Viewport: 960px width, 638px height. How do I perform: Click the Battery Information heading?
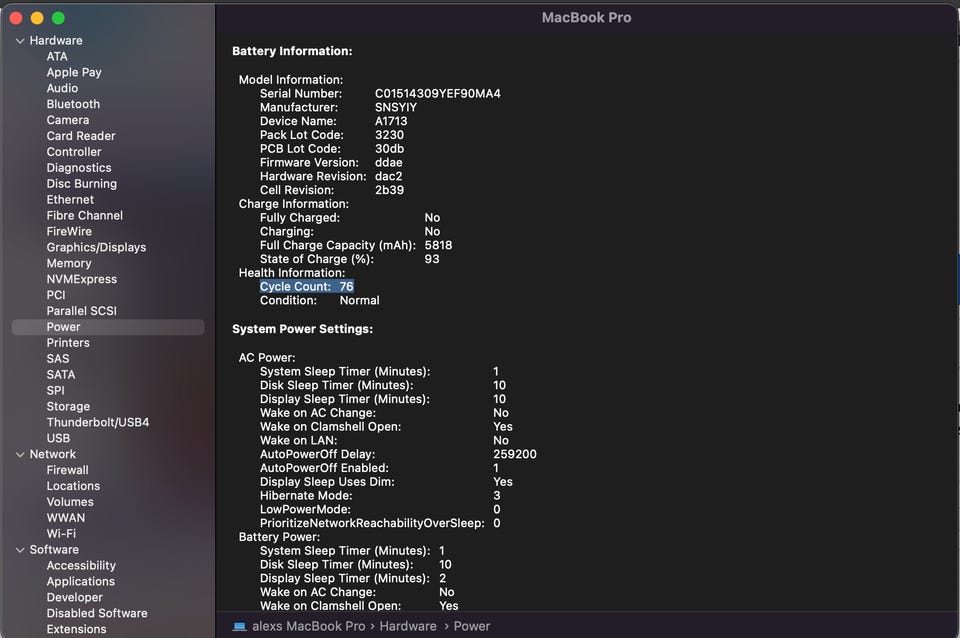pos(292,51)
